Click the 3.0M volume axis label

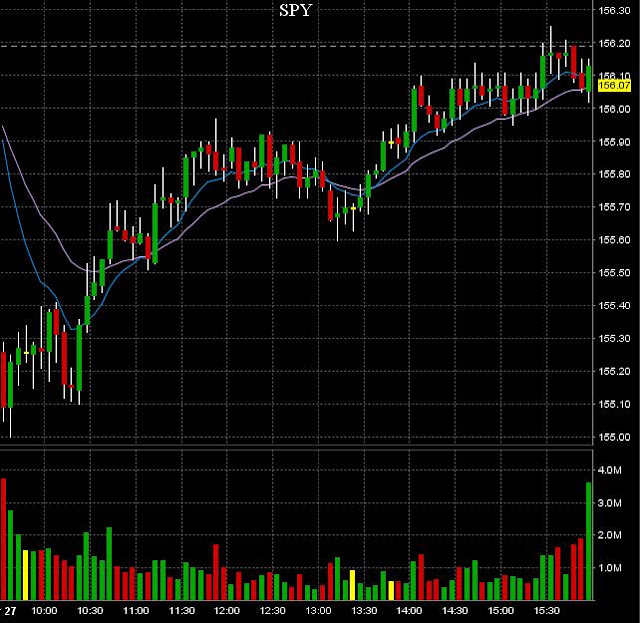point(609,503)
